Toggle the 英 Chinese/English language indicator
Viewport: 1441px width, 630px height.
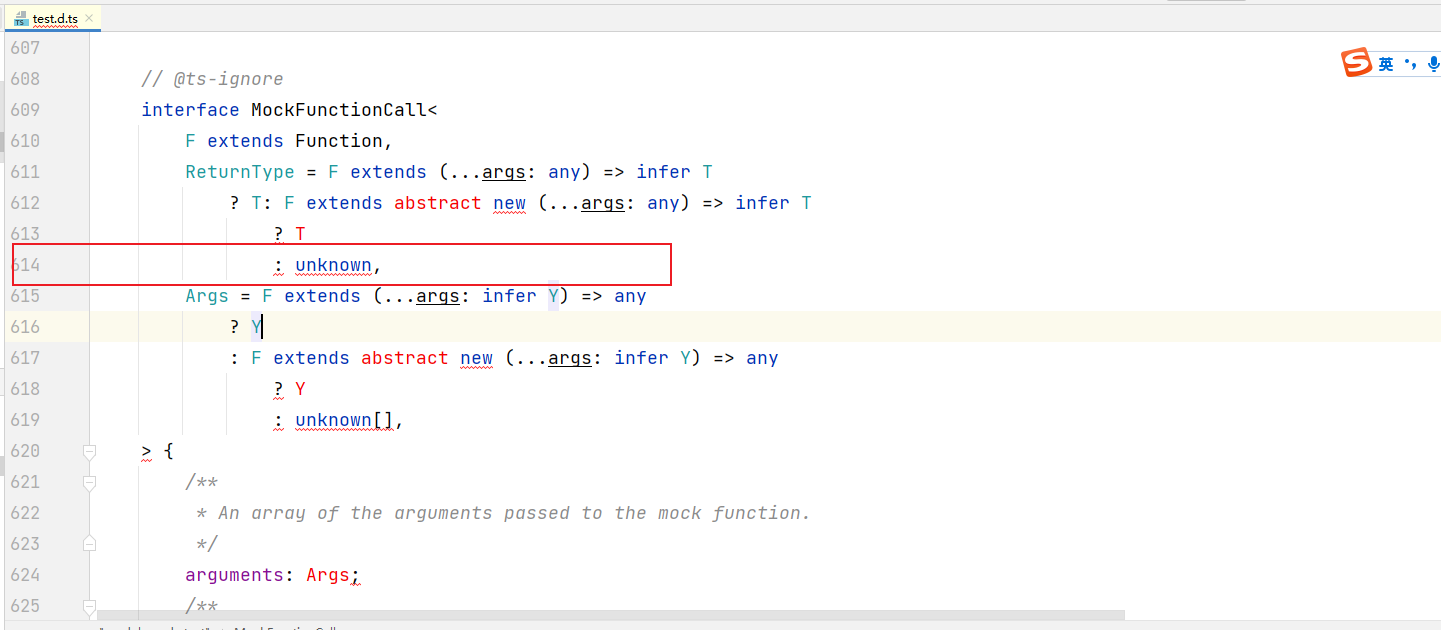[x=1384, y=63]
